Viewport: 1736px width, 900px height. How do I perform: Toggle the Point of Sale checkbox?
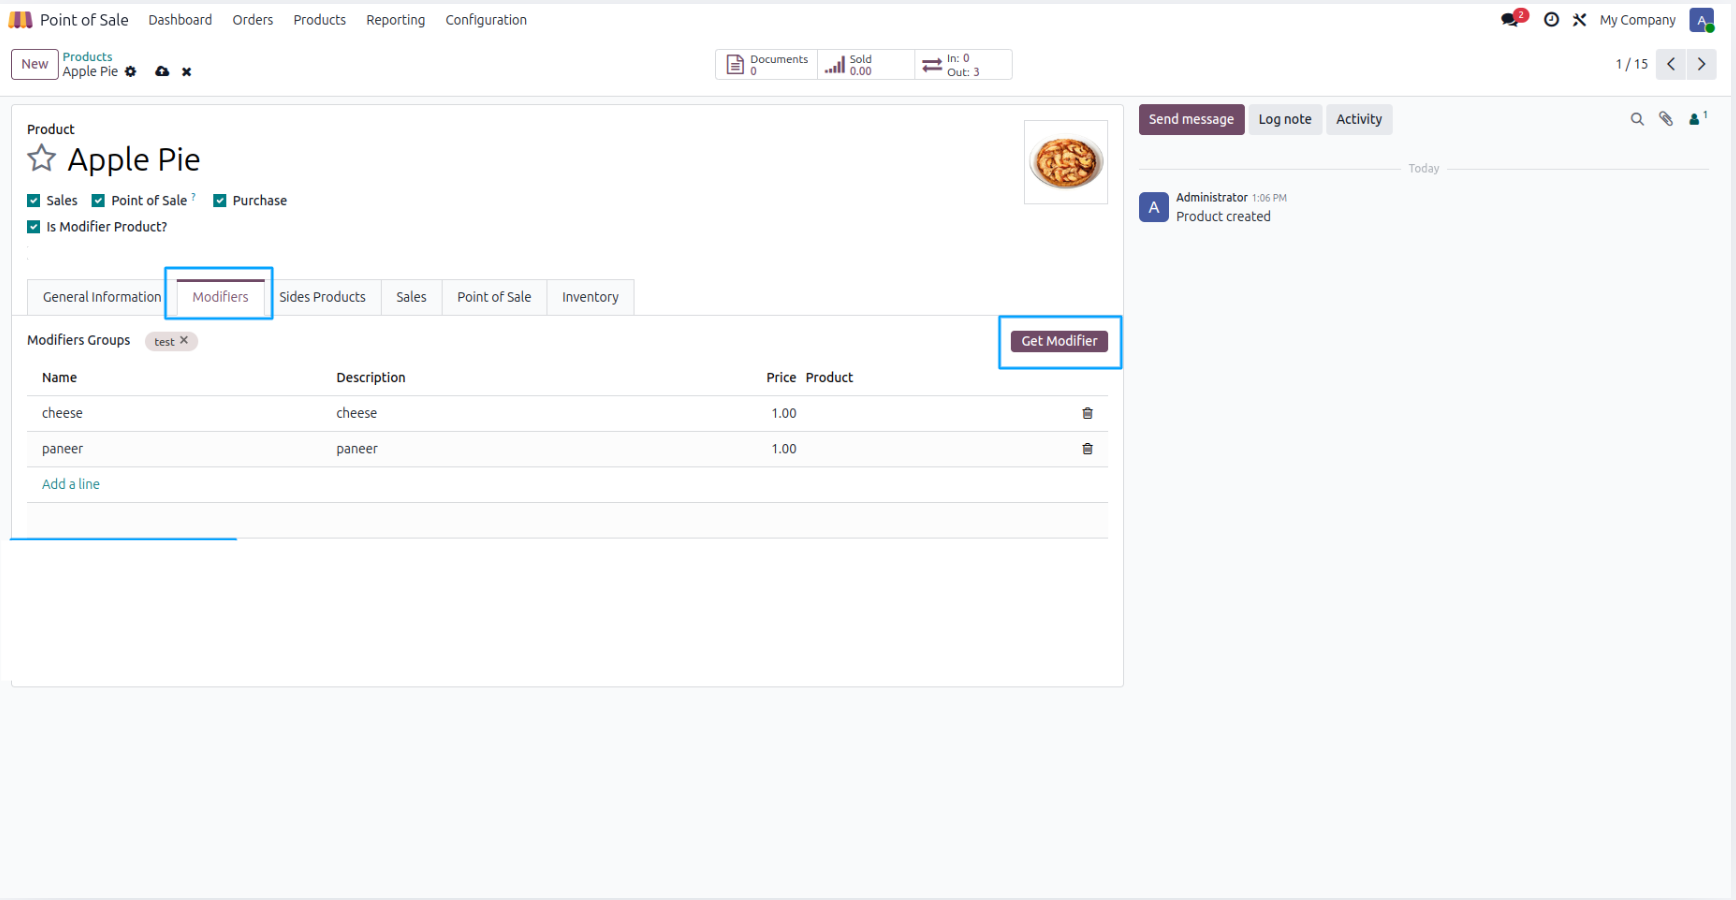pyautogui.click(x=98, y=201)
